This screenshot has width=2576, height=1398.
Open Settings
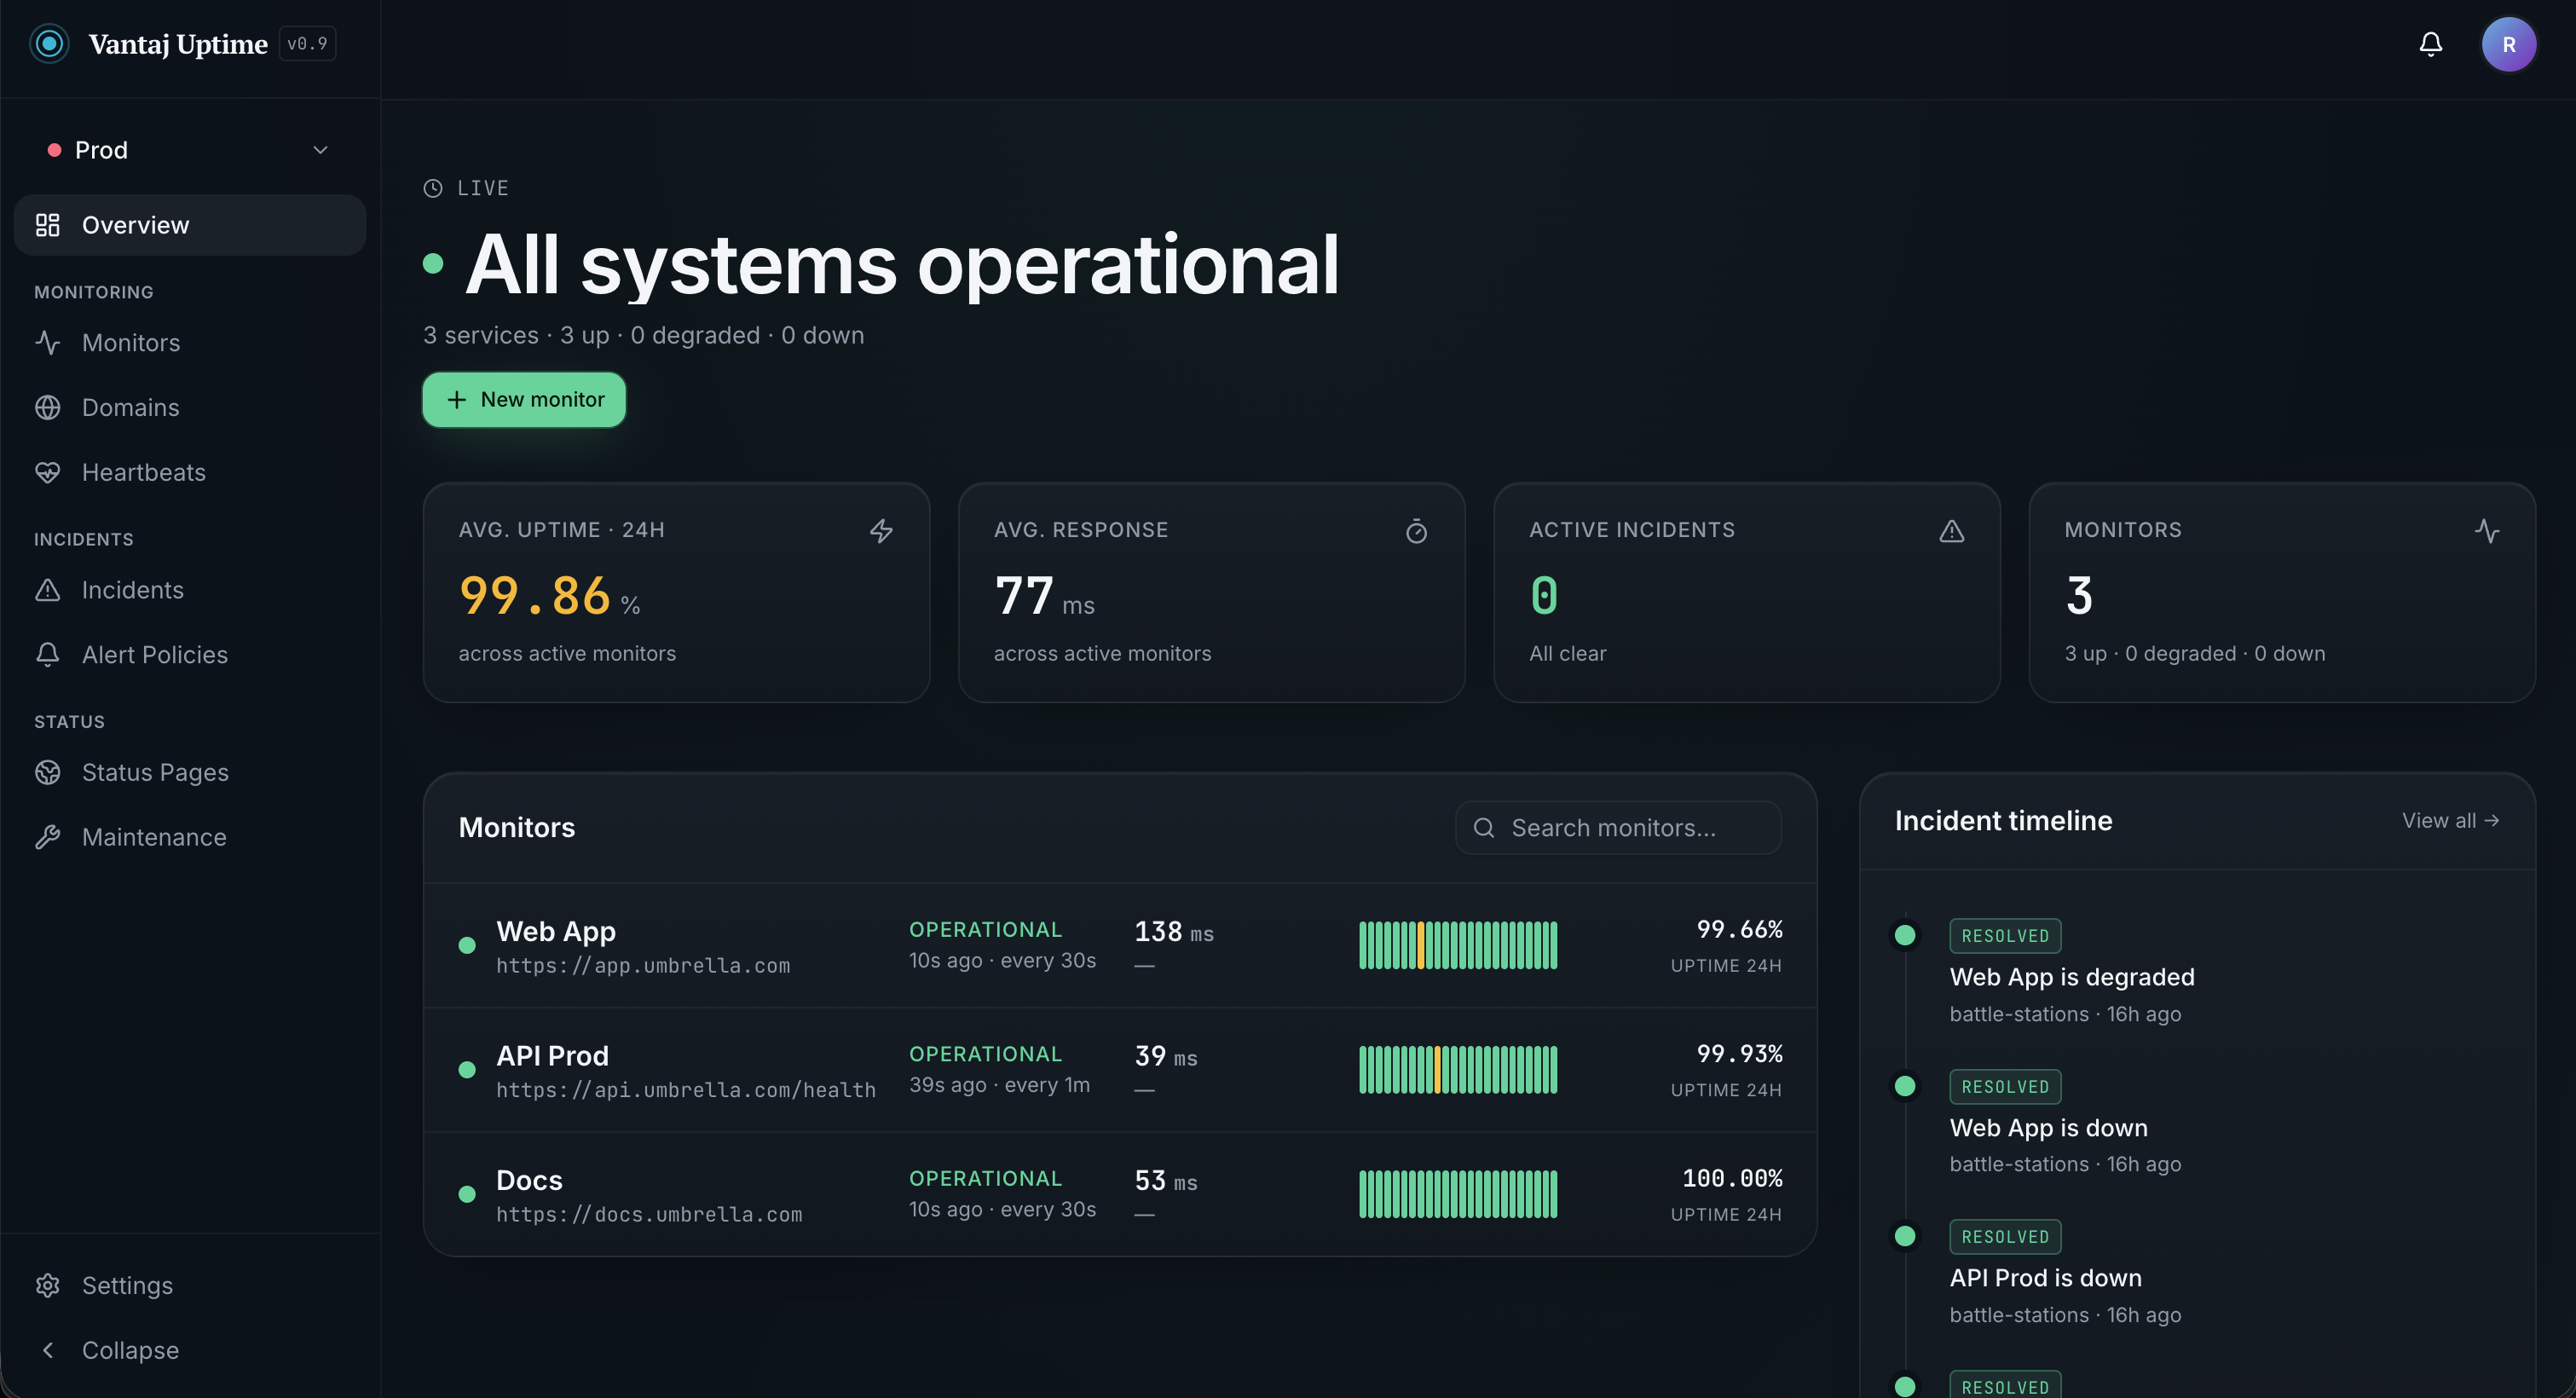(190, 1285)
